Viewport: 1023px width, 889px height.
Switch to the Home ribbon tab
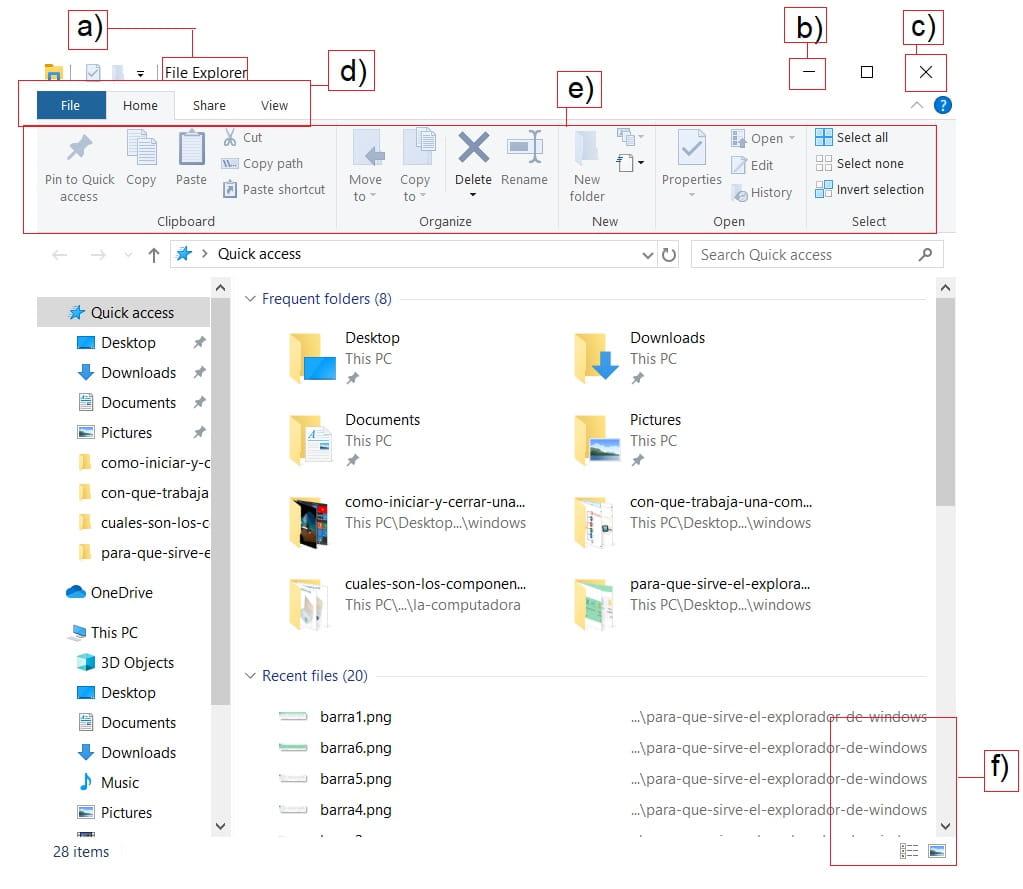(140, 105)
